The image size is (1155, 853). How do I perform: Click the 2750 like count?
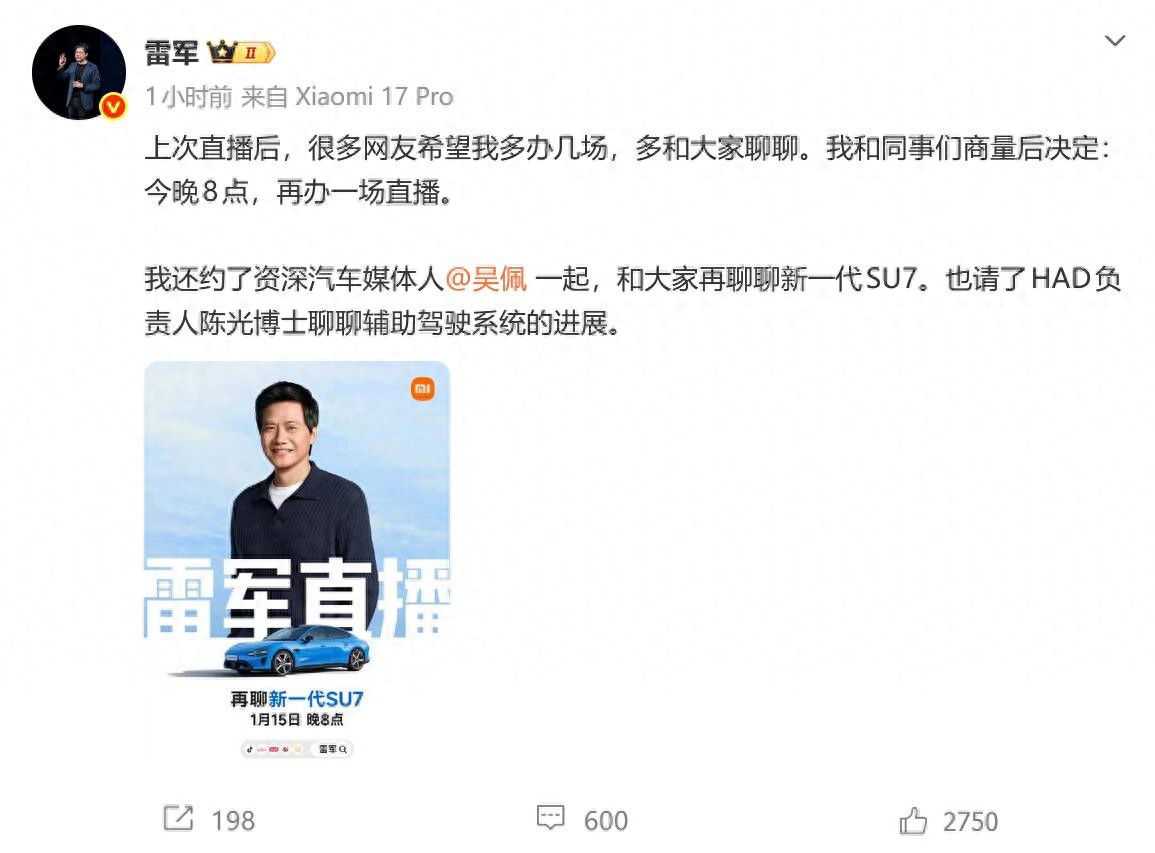[x=970, y=821]
